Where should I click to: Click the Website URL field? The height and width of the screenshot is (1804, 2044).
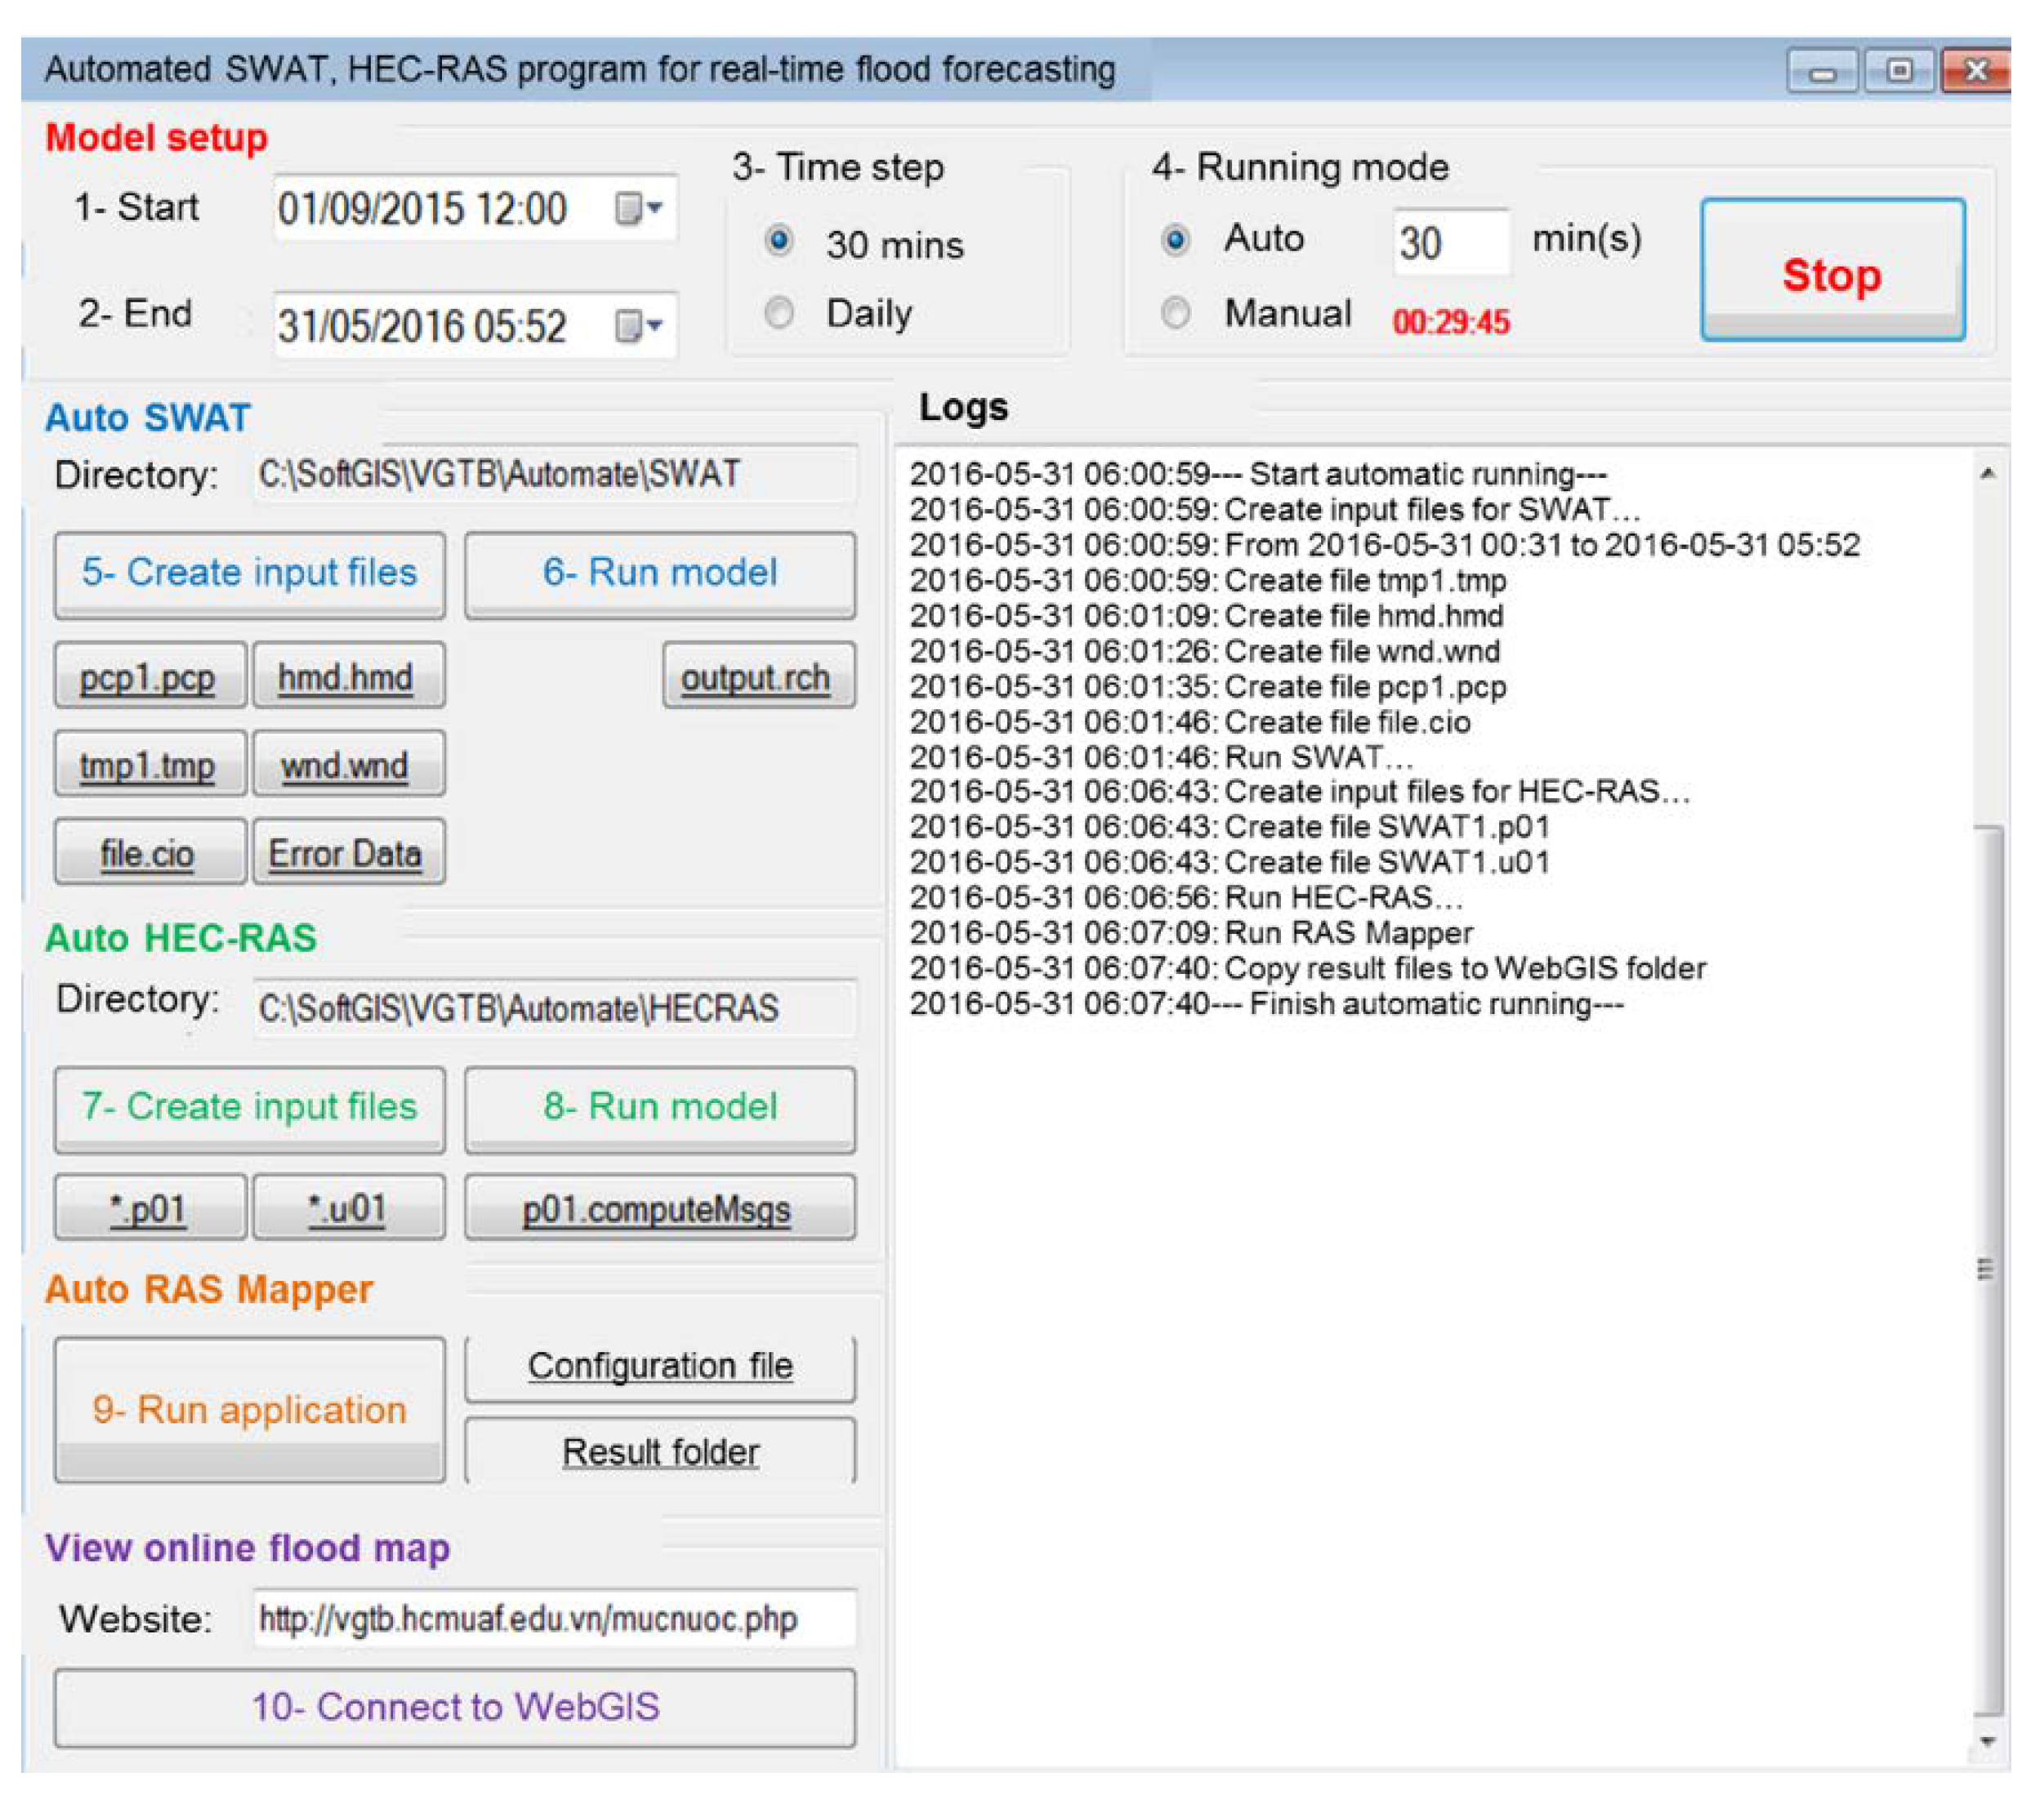[553, 1618]
